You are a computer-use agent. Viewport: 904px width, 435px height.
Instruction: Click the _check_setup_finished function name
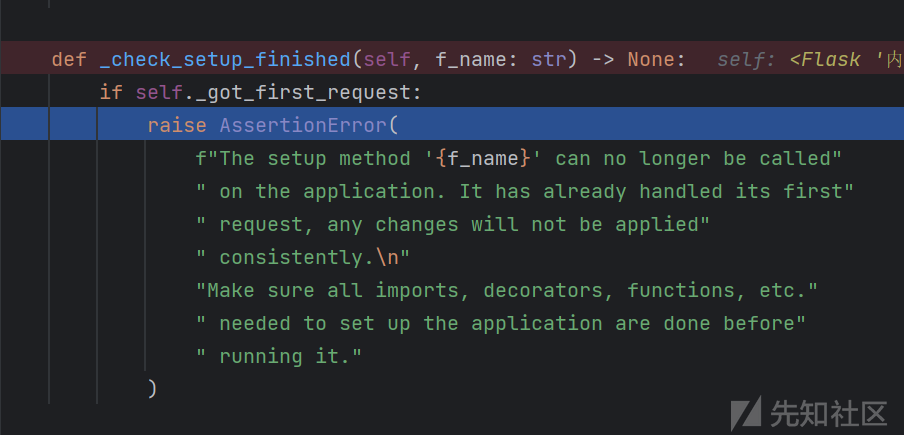coord(225,59)
